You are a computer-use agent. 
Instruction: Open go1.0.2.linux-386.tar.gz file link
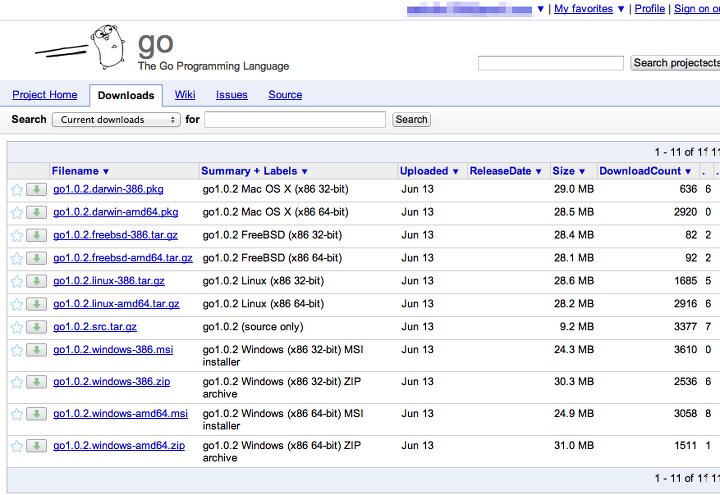coord(109,281)
